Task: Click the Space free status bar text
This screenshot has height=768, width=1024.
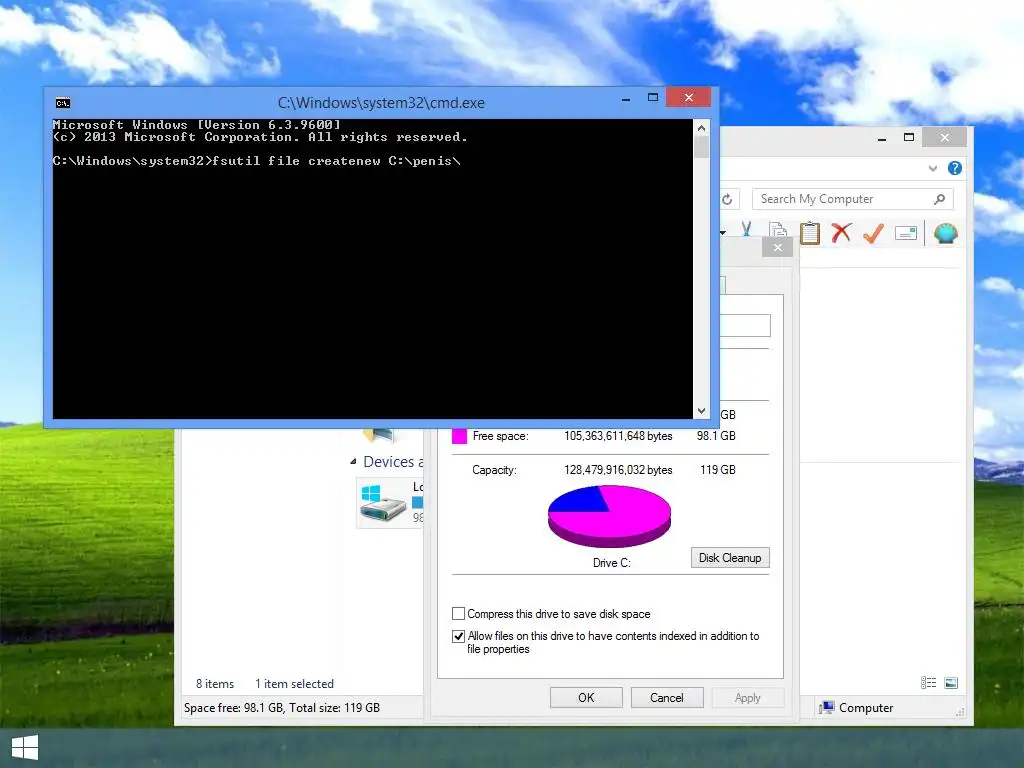Action: (x=281, y=707)
